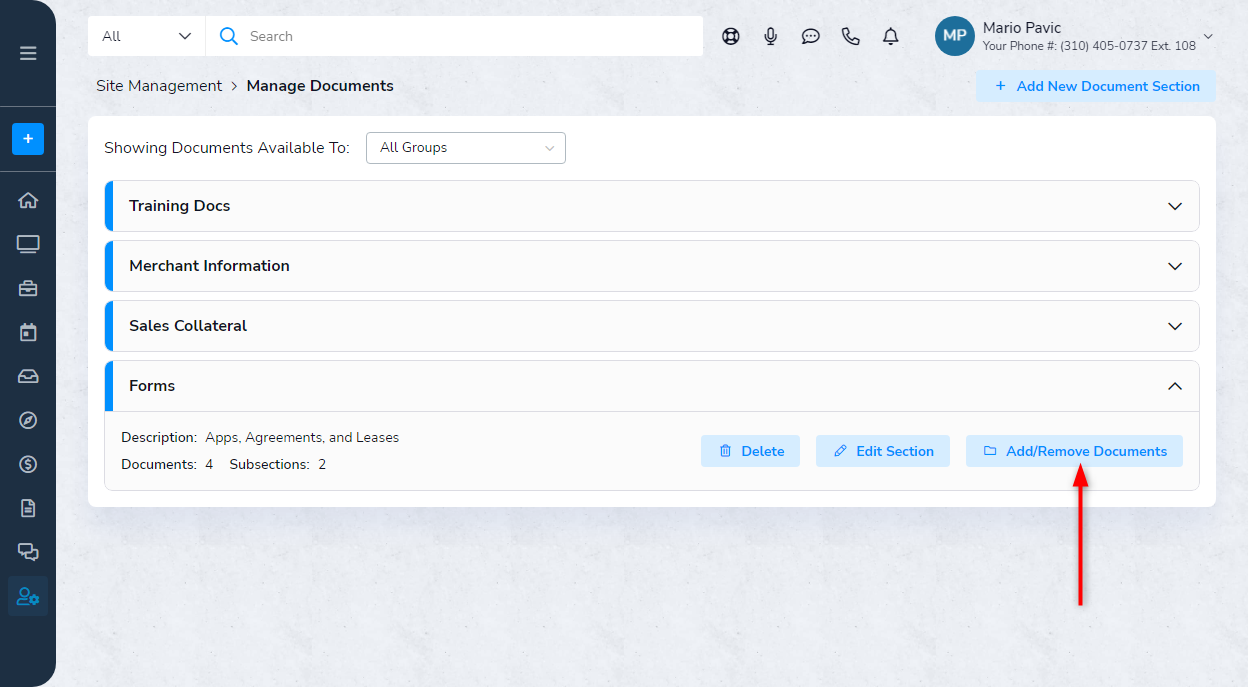Click the microphone icon in top bar
Screen dimensions: 1248x687
771,36
